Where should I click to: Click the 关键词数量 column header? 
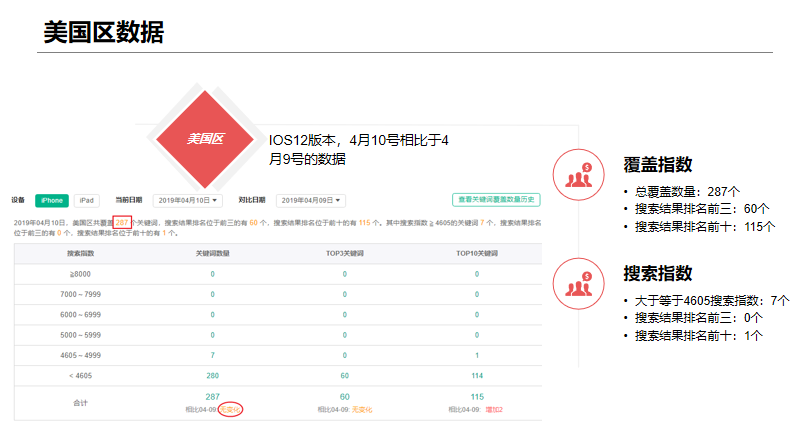(212, 254)
